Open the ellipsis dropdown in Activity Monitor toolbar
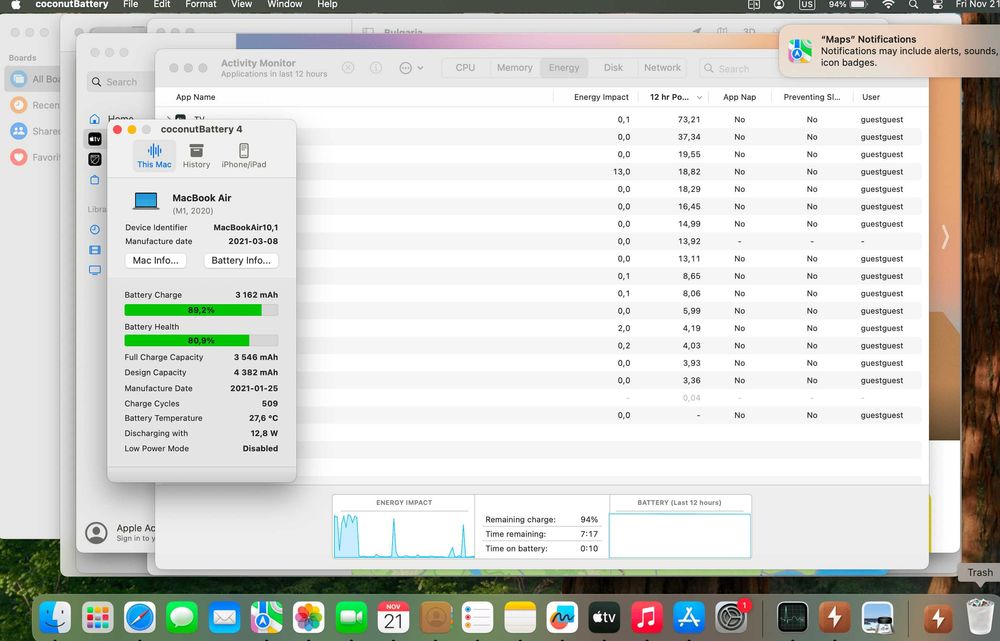Viewport: 1000px width, 641px height. pyautogui.click(x=411, y=68)
